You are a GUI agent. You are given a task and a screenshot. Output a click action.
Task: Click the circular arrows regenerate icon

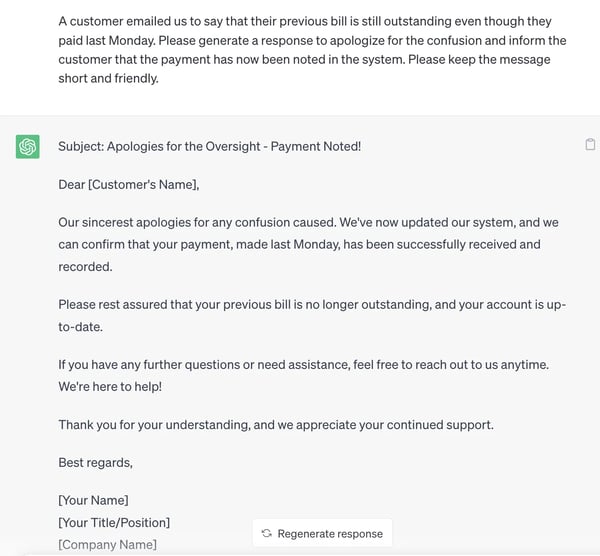[x=266, y=533]
